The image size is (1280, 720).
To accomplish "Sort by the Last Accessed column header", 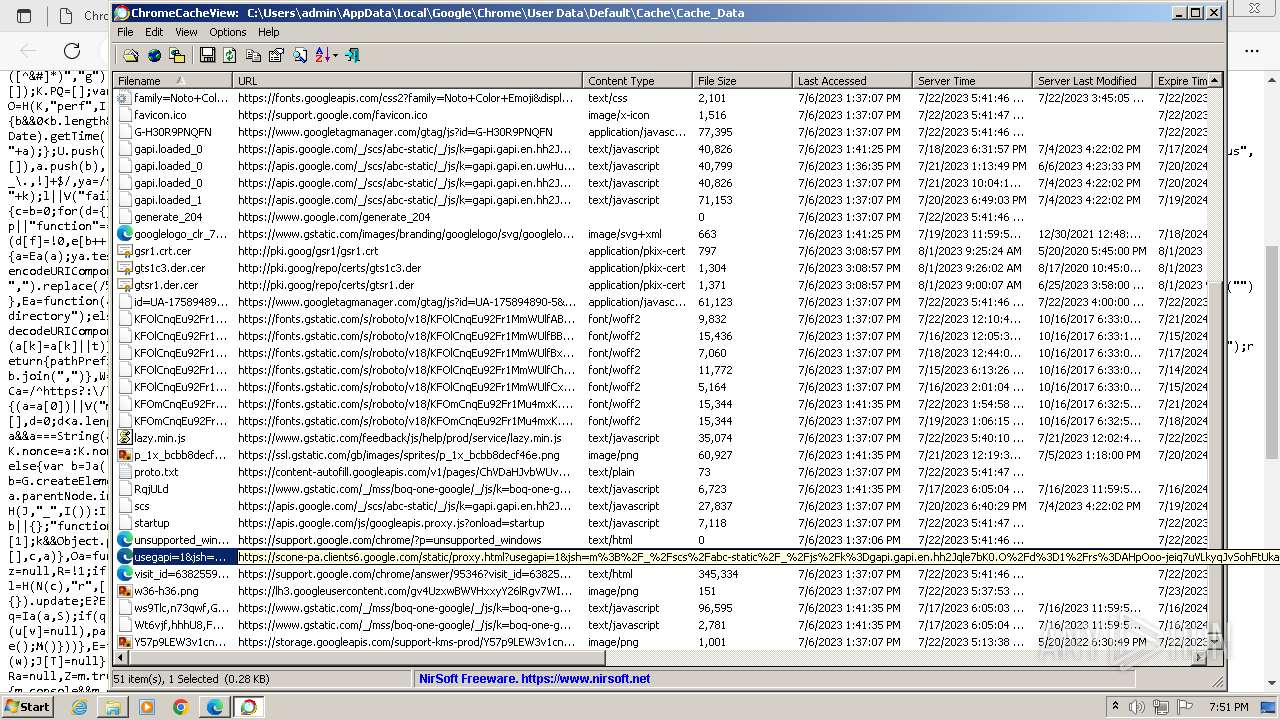I will pos(853,81).
